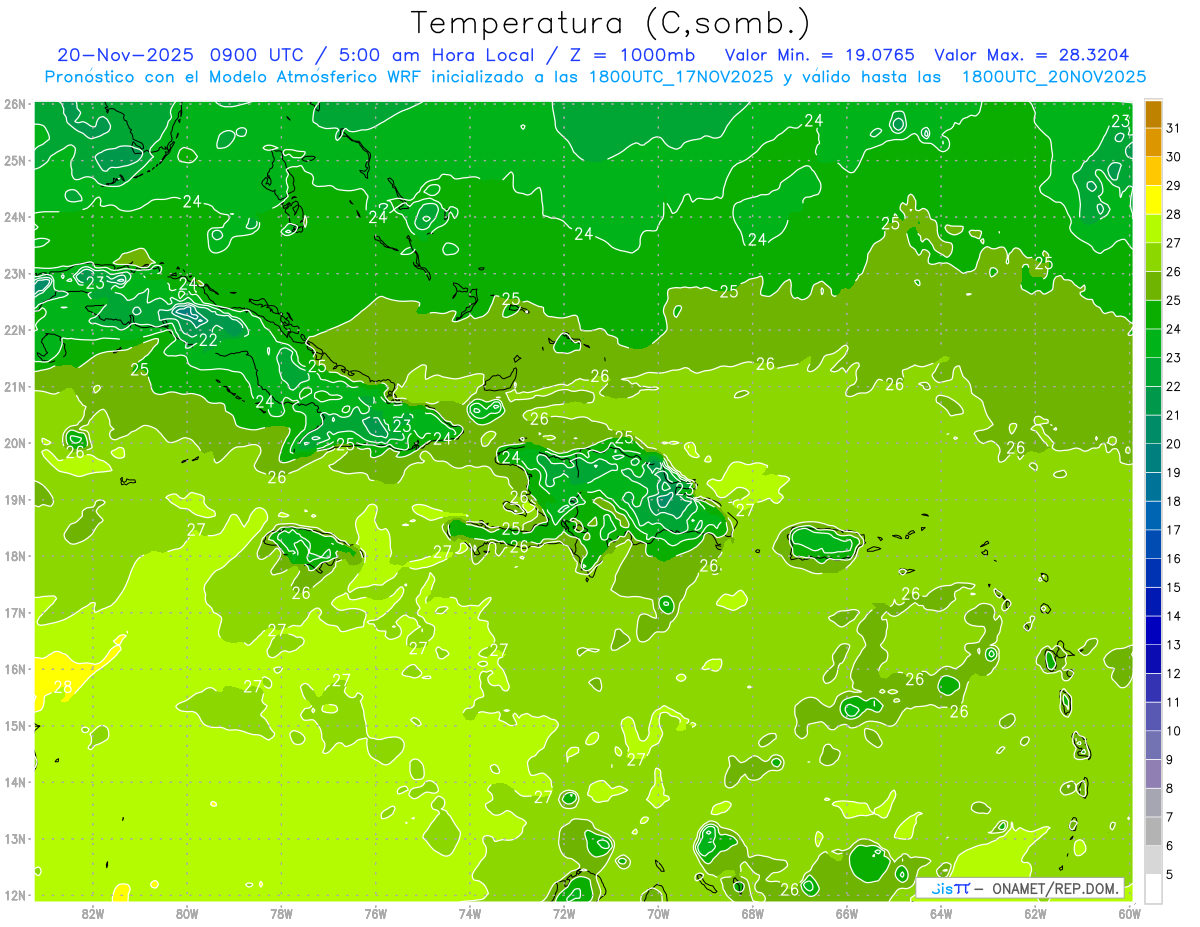Click the 24N latitude axis label
This screenshot has width=1200, height=927.
point(14,217)
